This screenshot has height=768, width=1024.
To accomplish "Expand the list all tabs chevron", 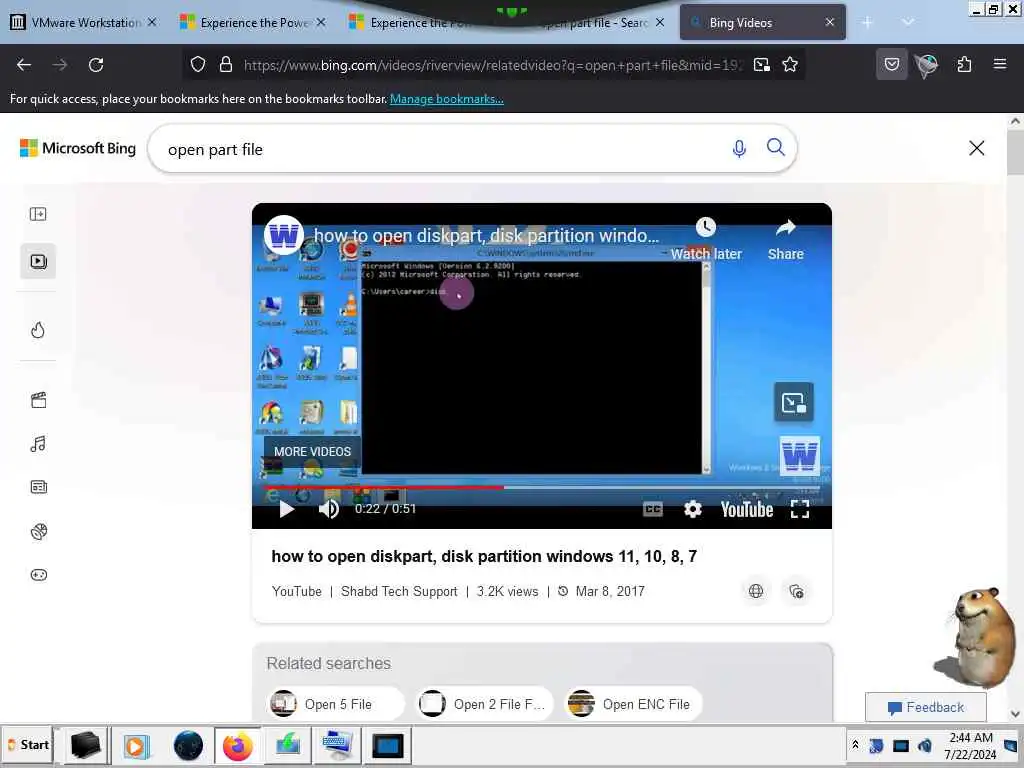I will pyautogui.click(x=908, y=22).
